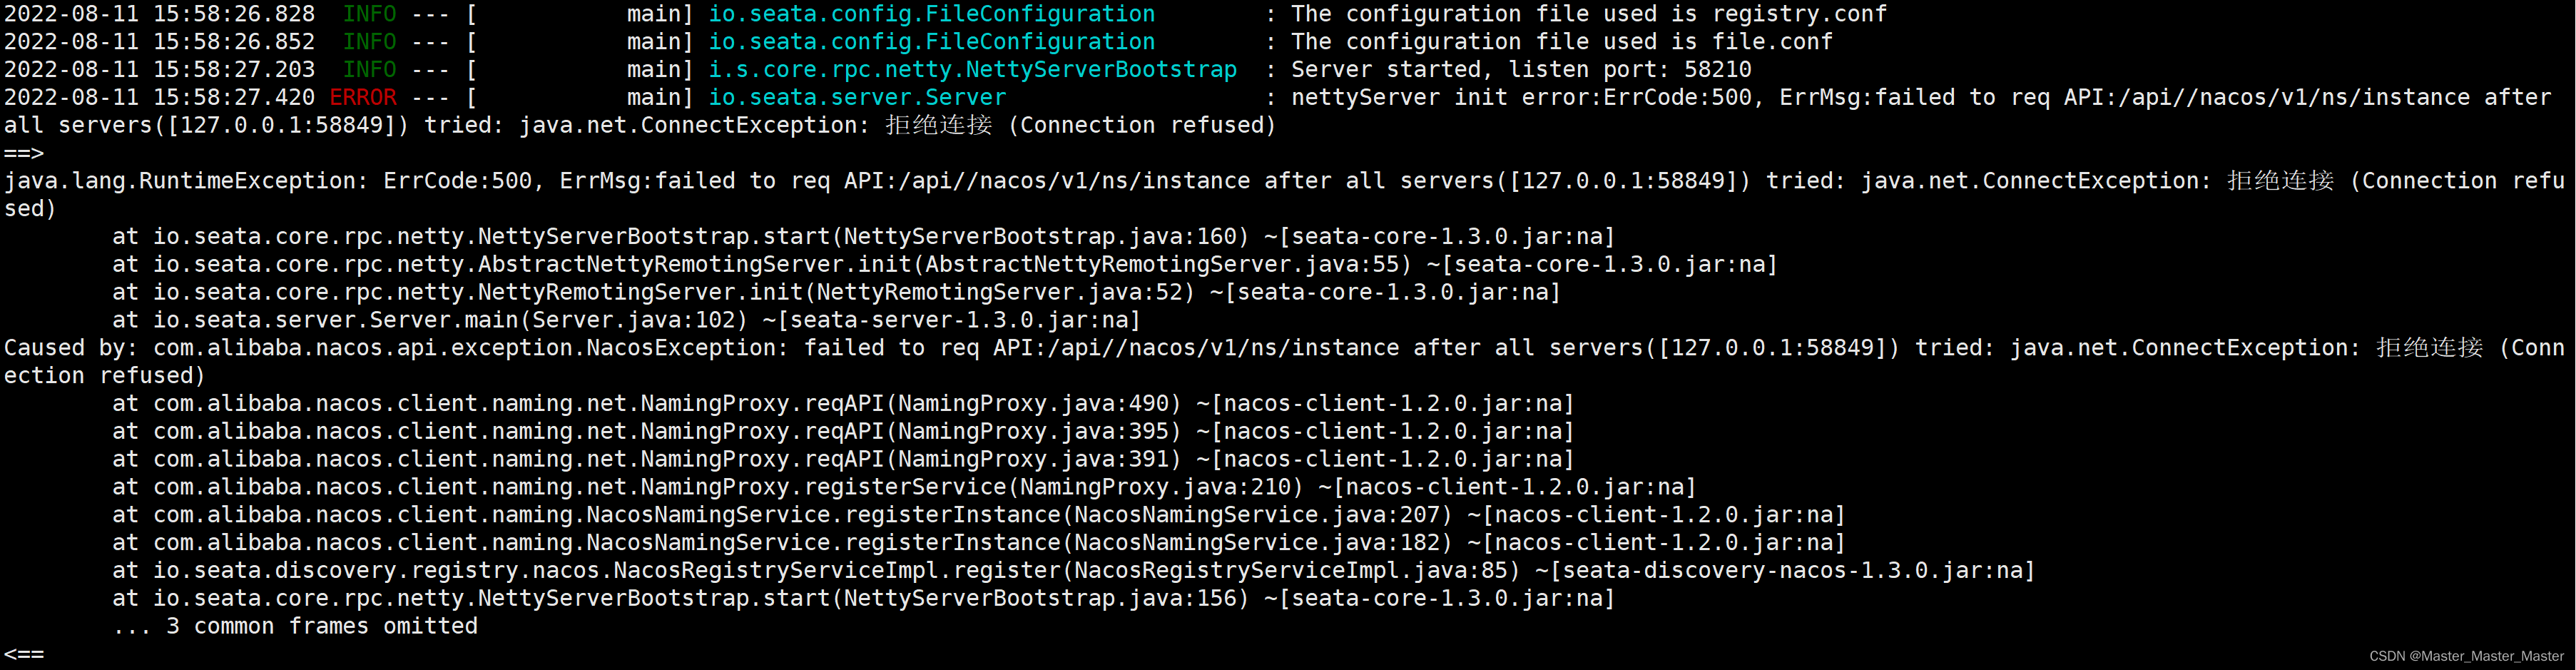Click 'ection refused)' wrapped line
The image size is (2576, 670).
coord(104,376)
